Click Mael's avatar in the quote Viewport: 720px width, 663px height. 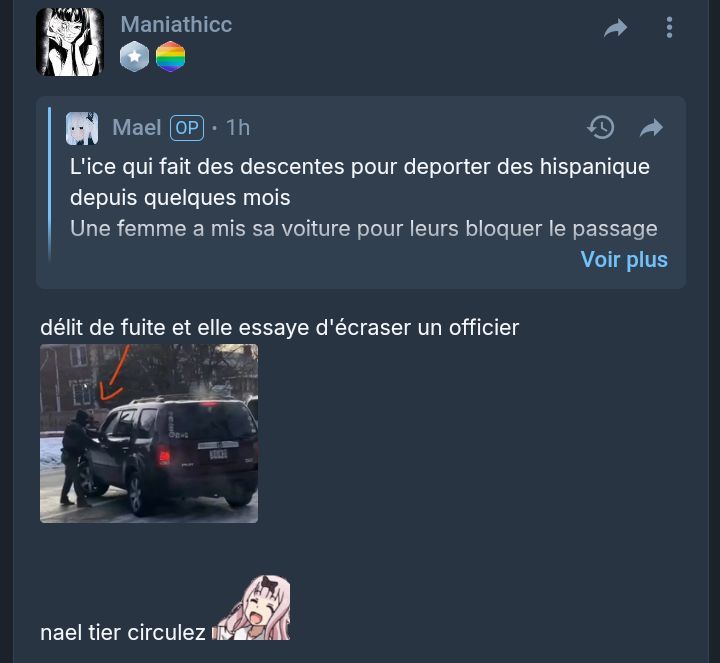pos(82,128)
